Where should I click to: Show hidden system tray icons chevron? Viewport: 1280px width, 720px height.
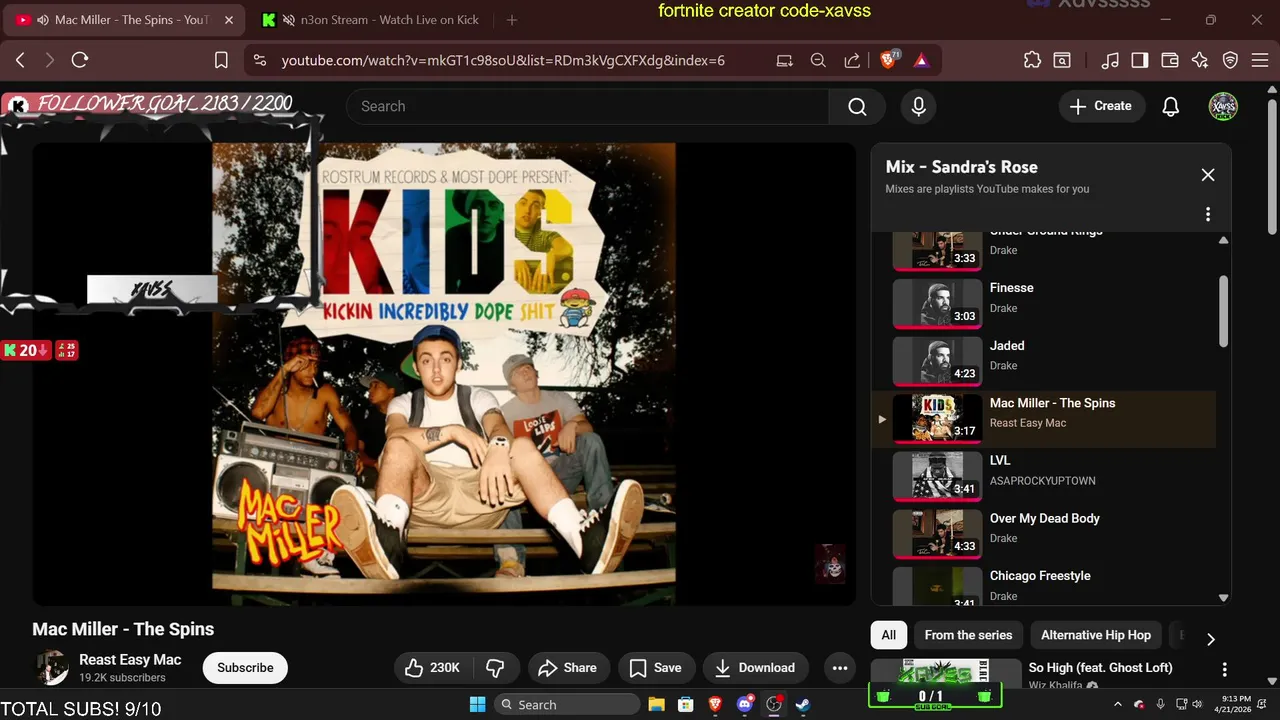click(x=1116, y=704)
